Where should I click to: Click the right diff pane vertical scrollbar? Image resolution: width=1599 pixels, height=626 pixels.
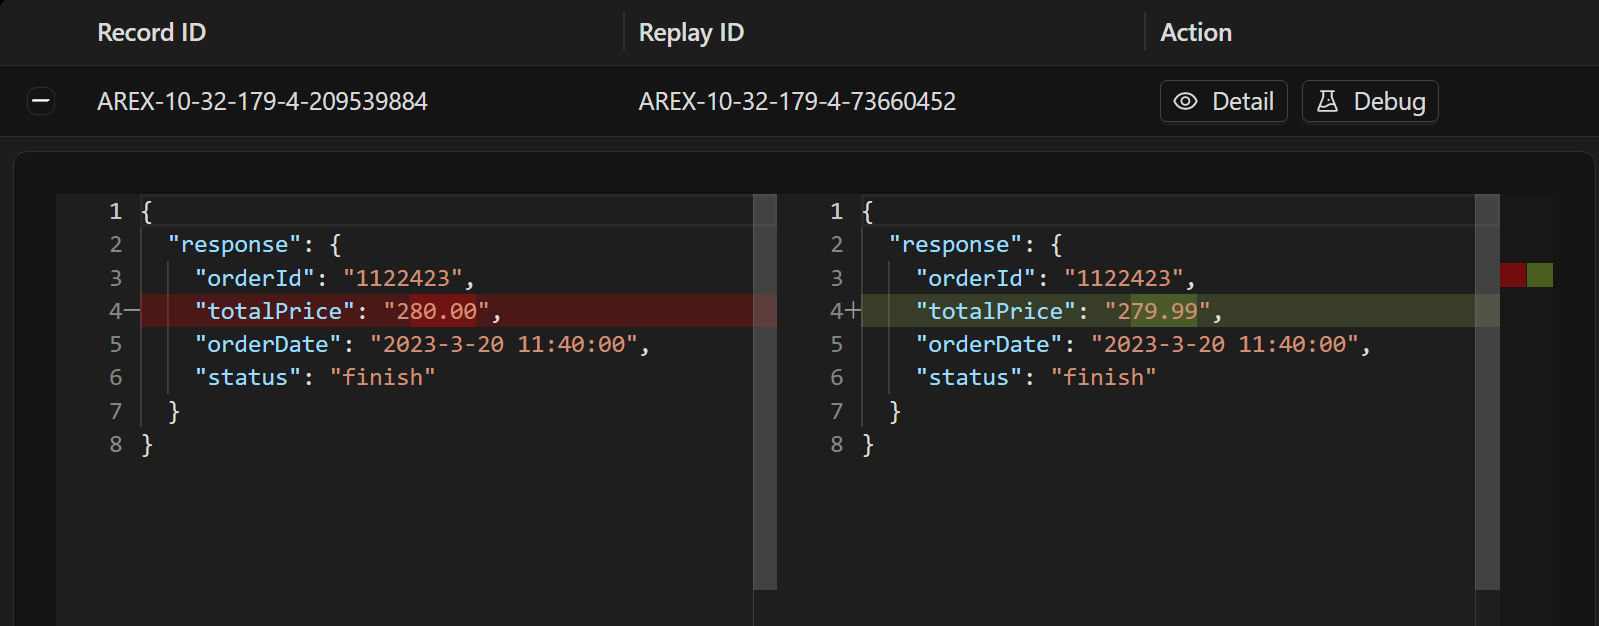[1487, 391]
